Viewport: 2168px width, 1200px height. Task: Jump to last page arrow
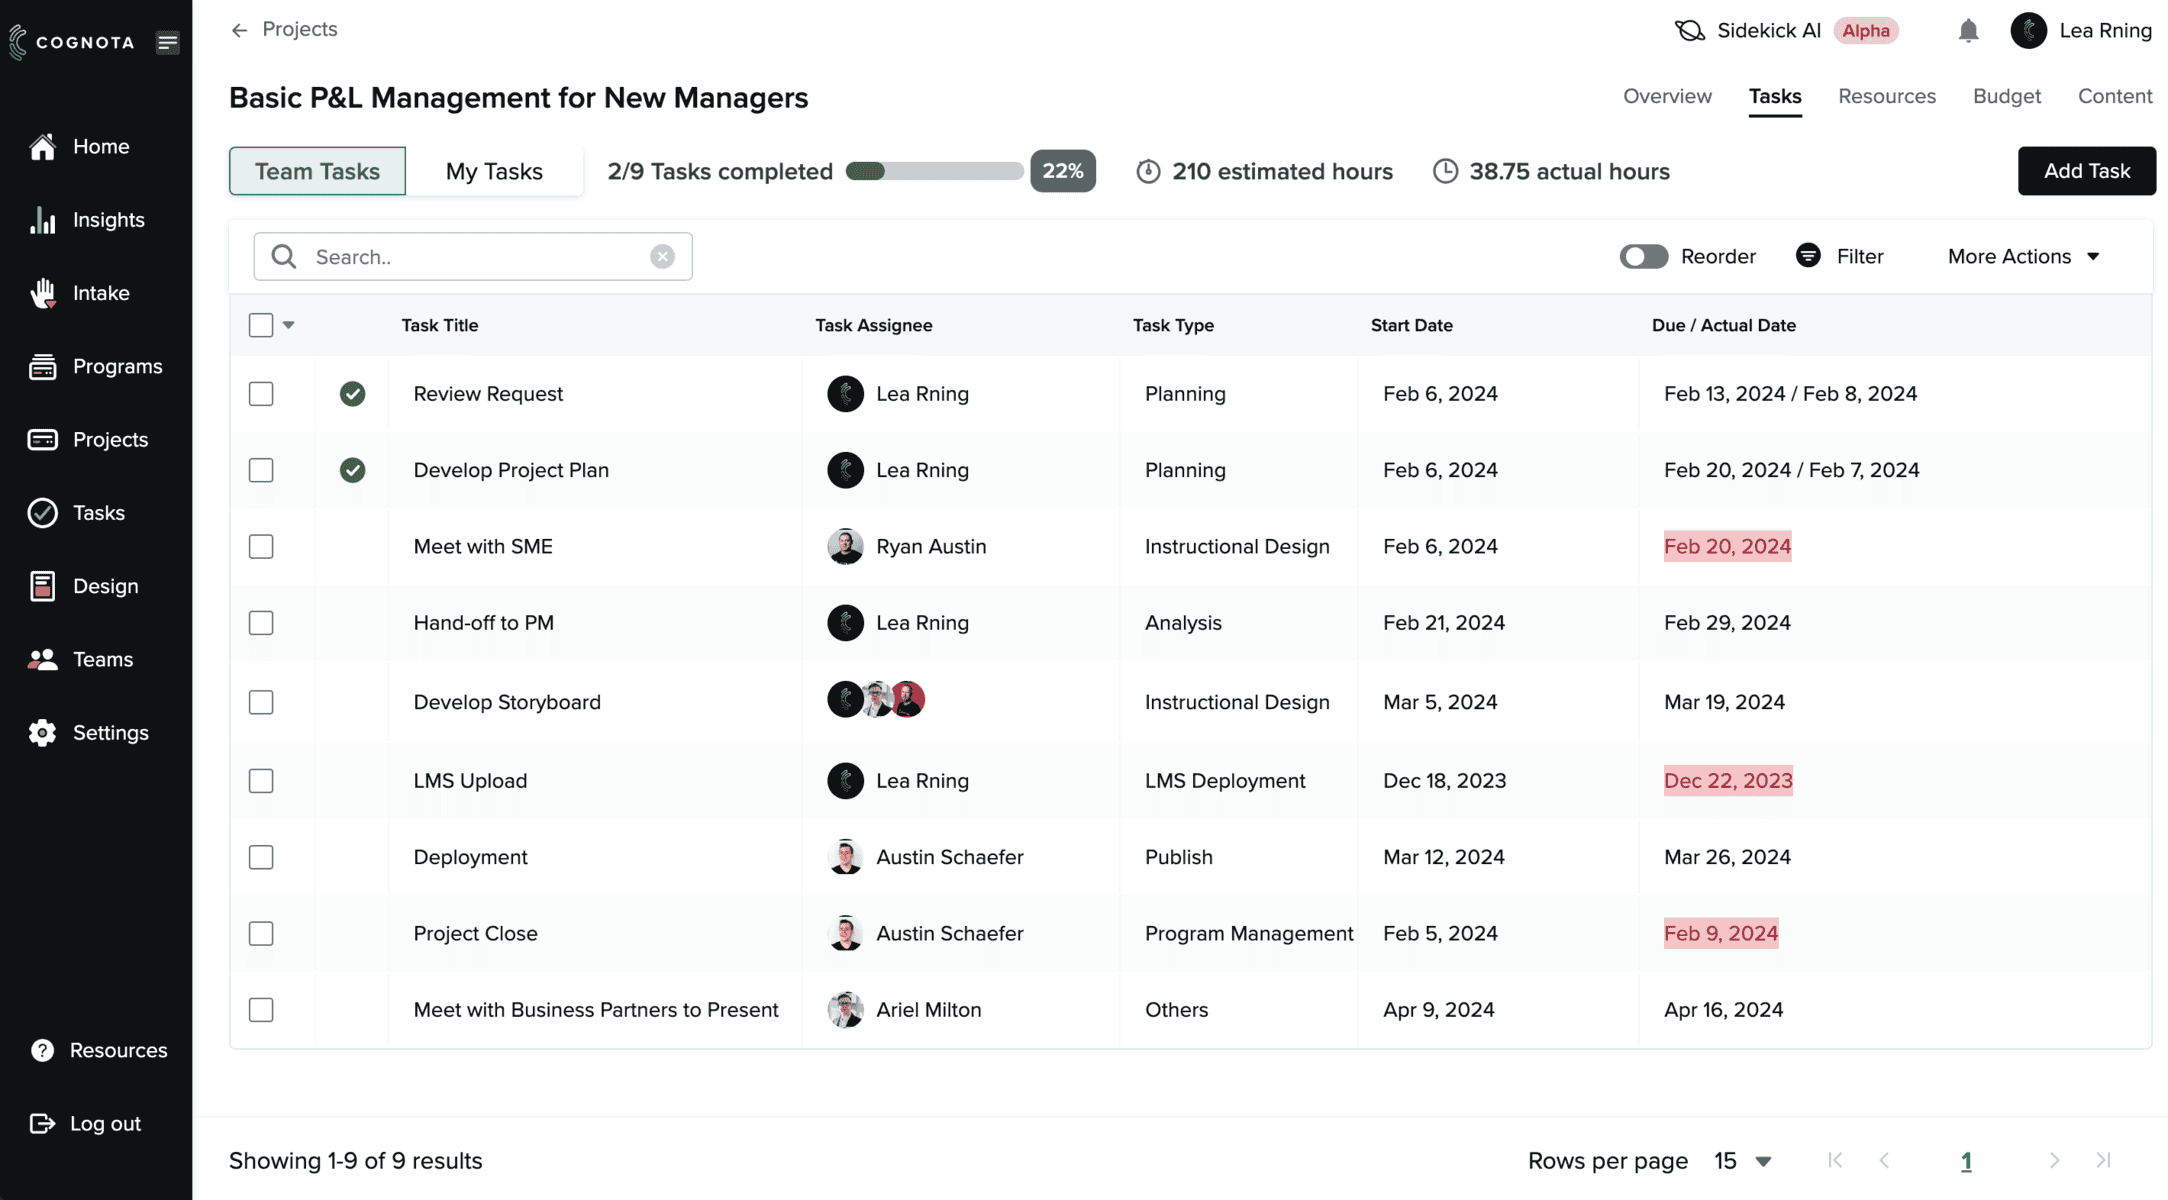coord(2103,1160)
